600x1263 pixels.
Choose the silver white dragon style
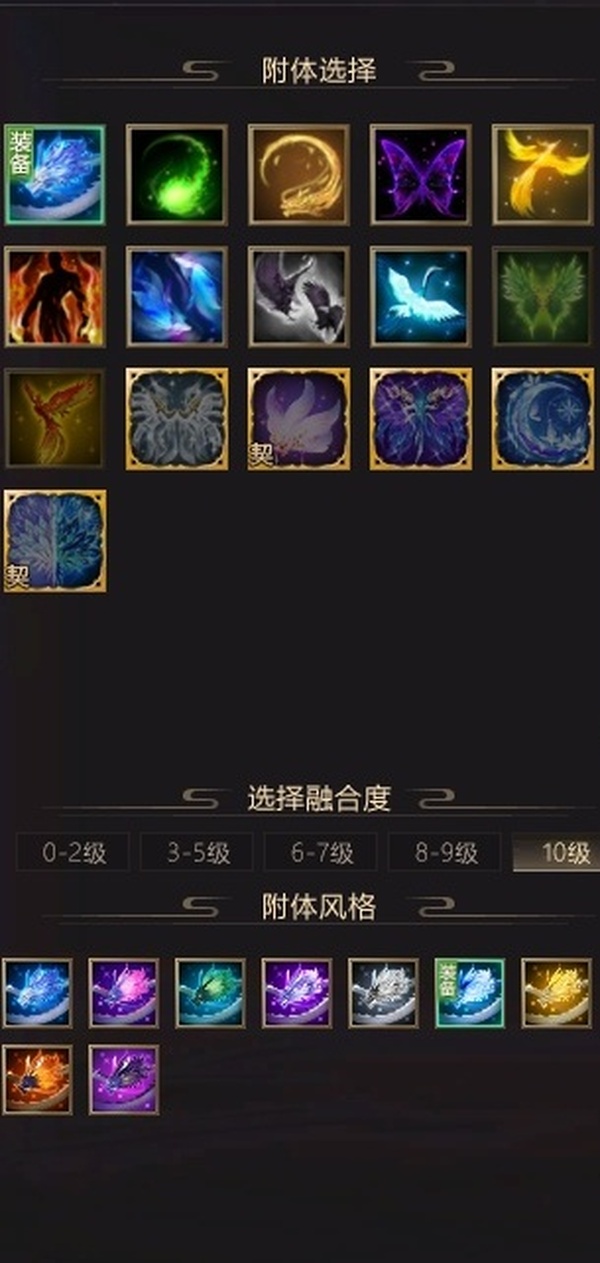384,993
